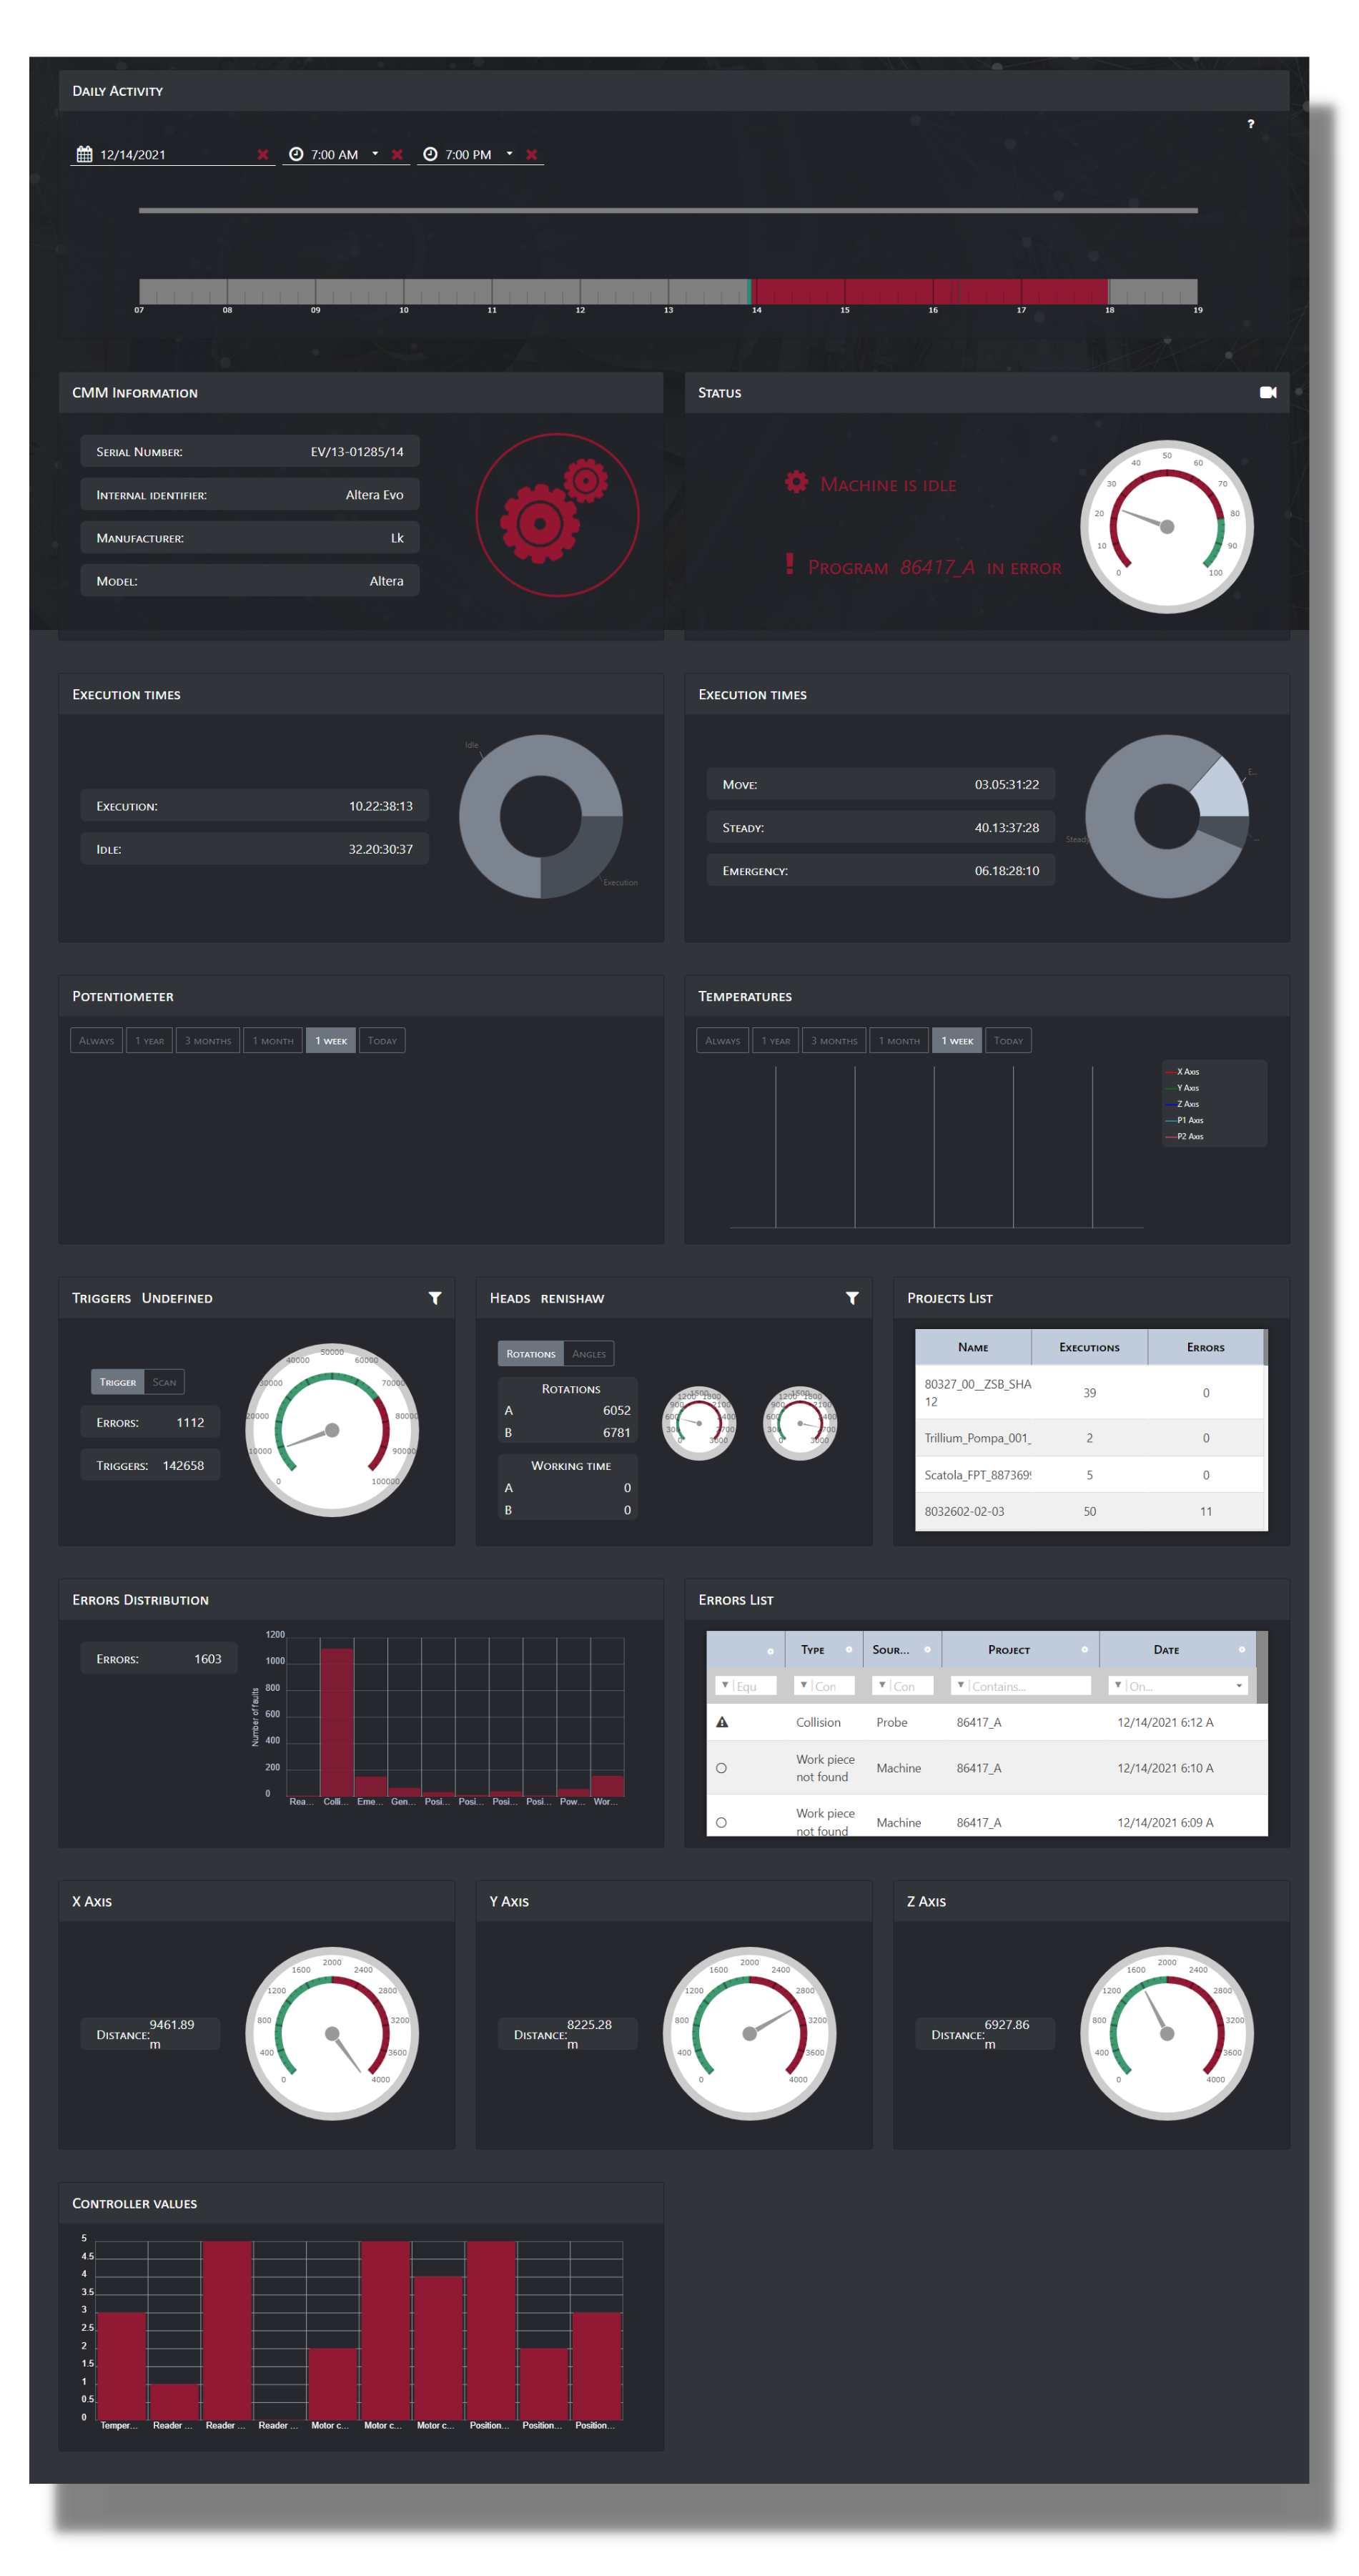Click the clock icon beside 7:00 AM
Viewport: 1359px width, 2576px height.
coord(296,154)
